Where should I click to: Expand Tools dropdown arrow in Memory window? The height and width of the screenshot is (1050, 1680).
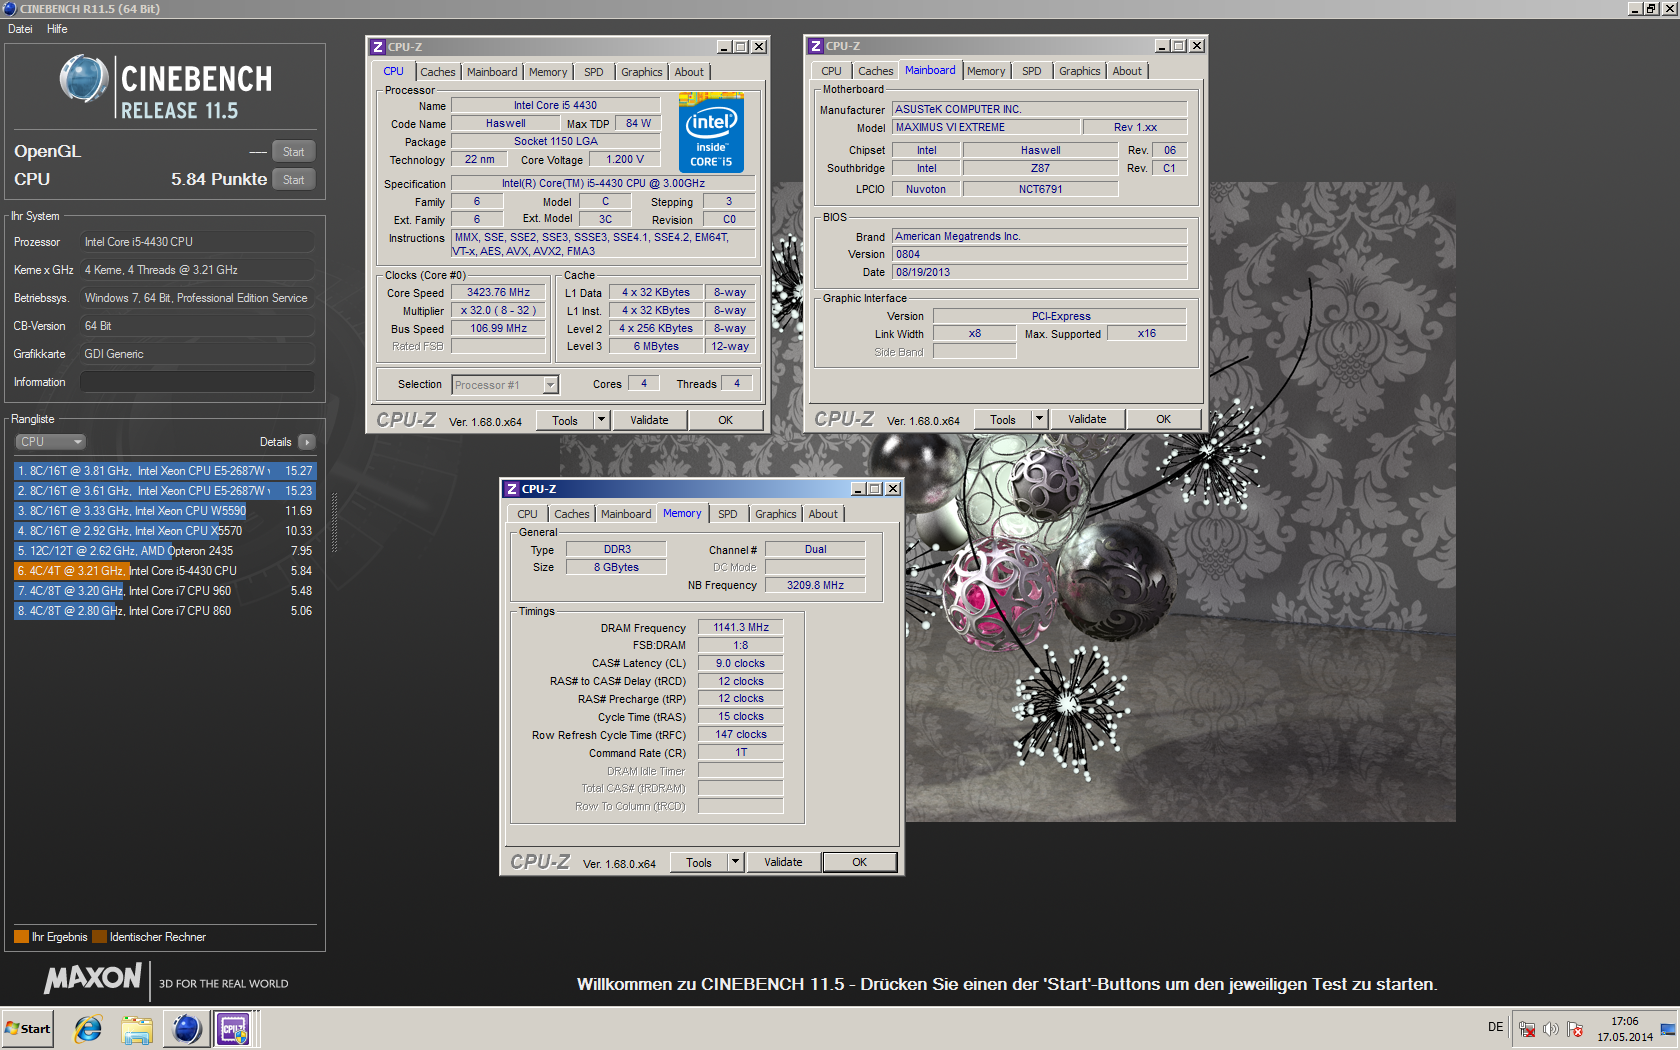point(736,862)
